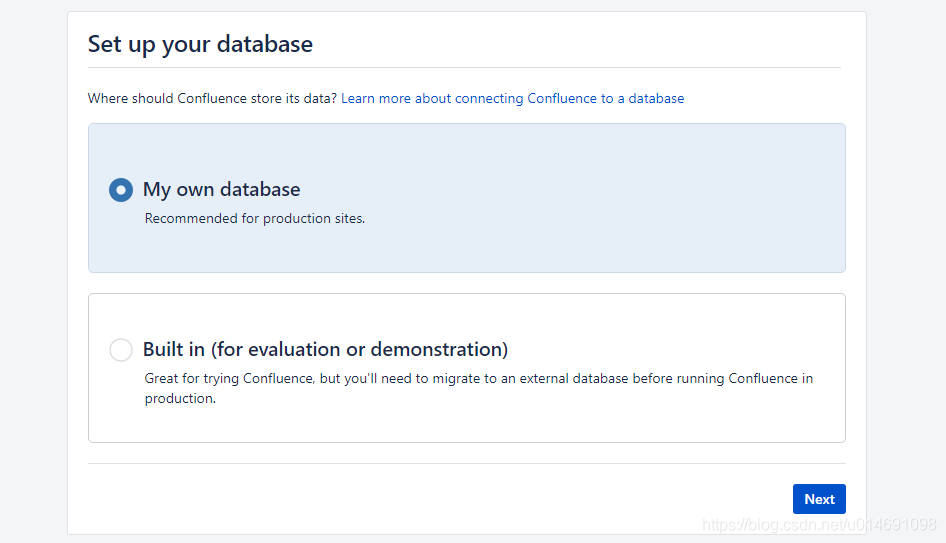946x543 pixels.
Task: Click the Built in (for evaluation or demonstration) label
Action: coord(325,349)
